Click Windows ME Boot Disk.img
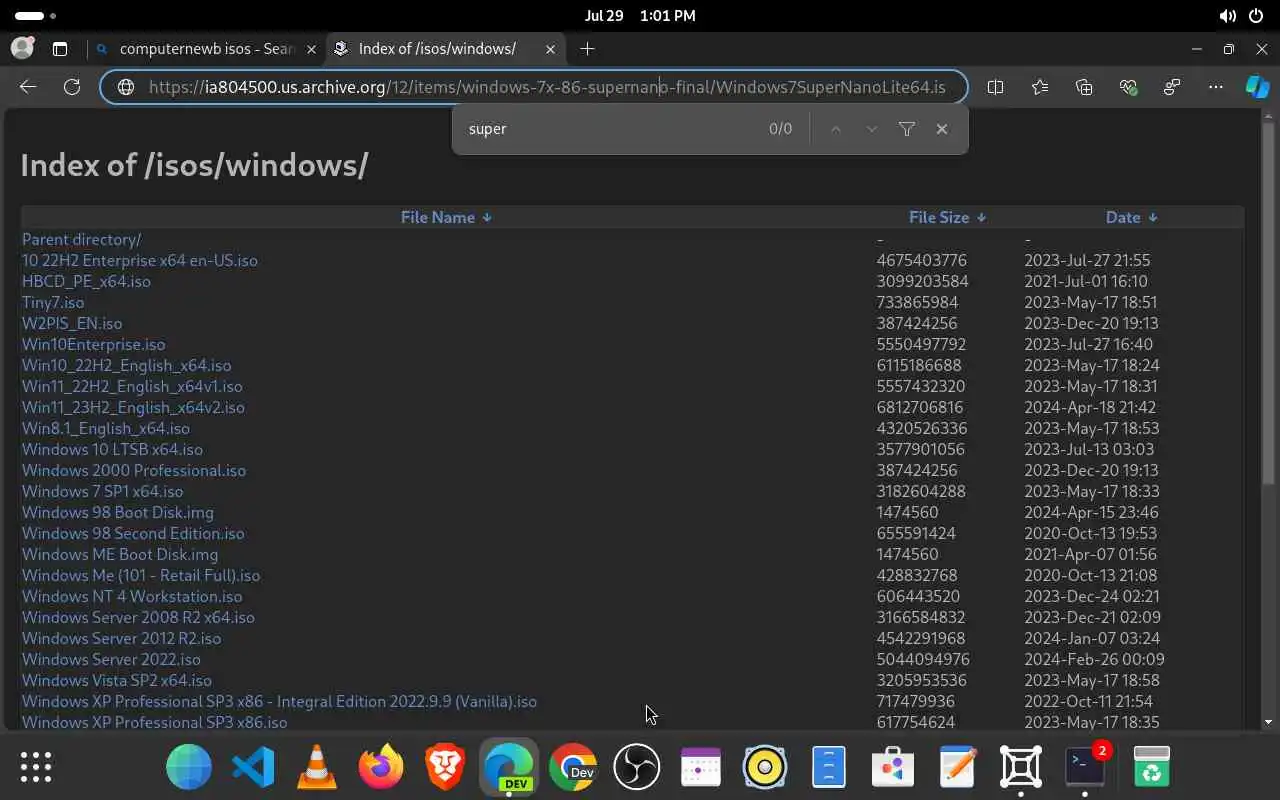The width and height of the screenshot is (1280, 800). pyautogui.click(x=120, y=554)
